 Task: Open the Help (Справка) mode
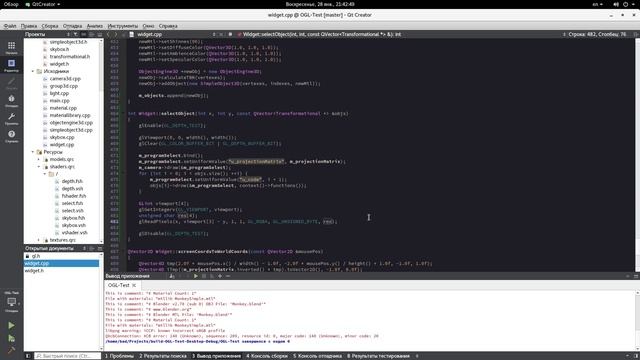tap(11, 136)
